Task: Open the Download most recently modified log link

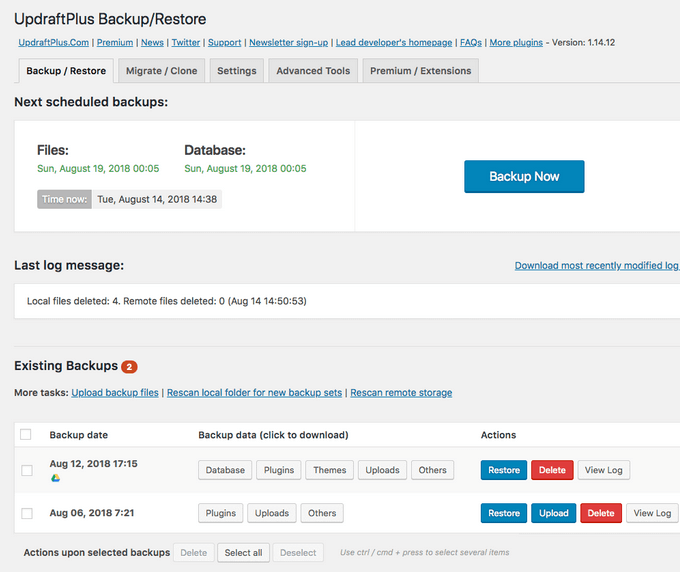Action: click(x=596, y=266)
